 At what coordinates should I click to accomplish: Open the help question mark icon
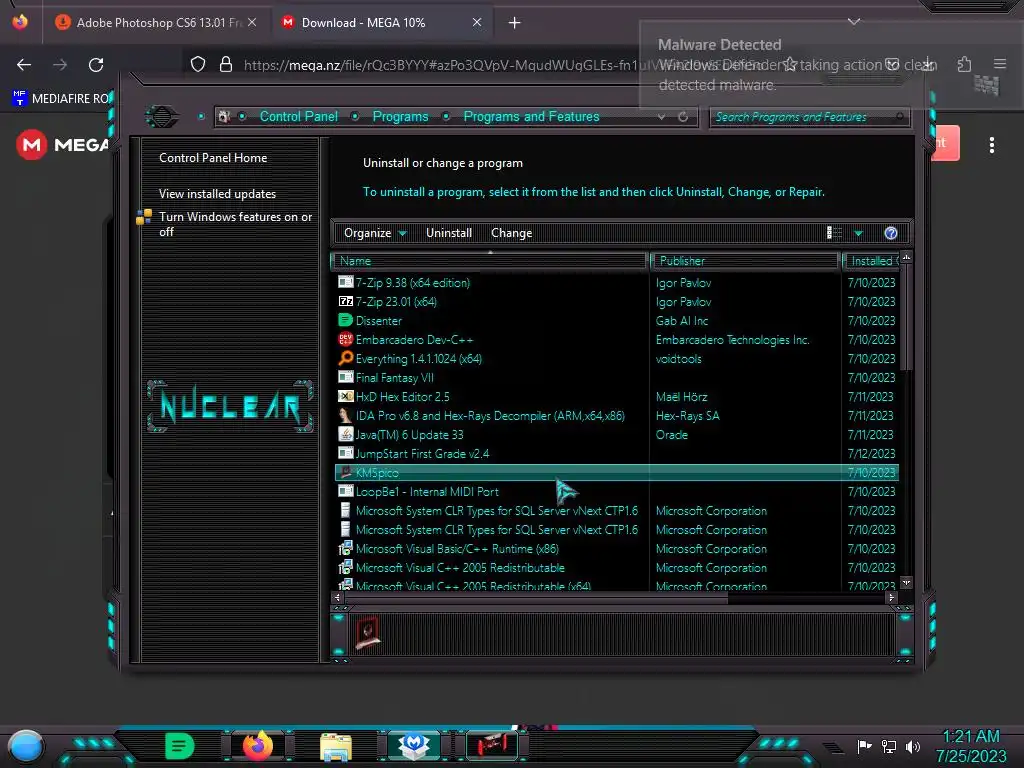point(891,233)
